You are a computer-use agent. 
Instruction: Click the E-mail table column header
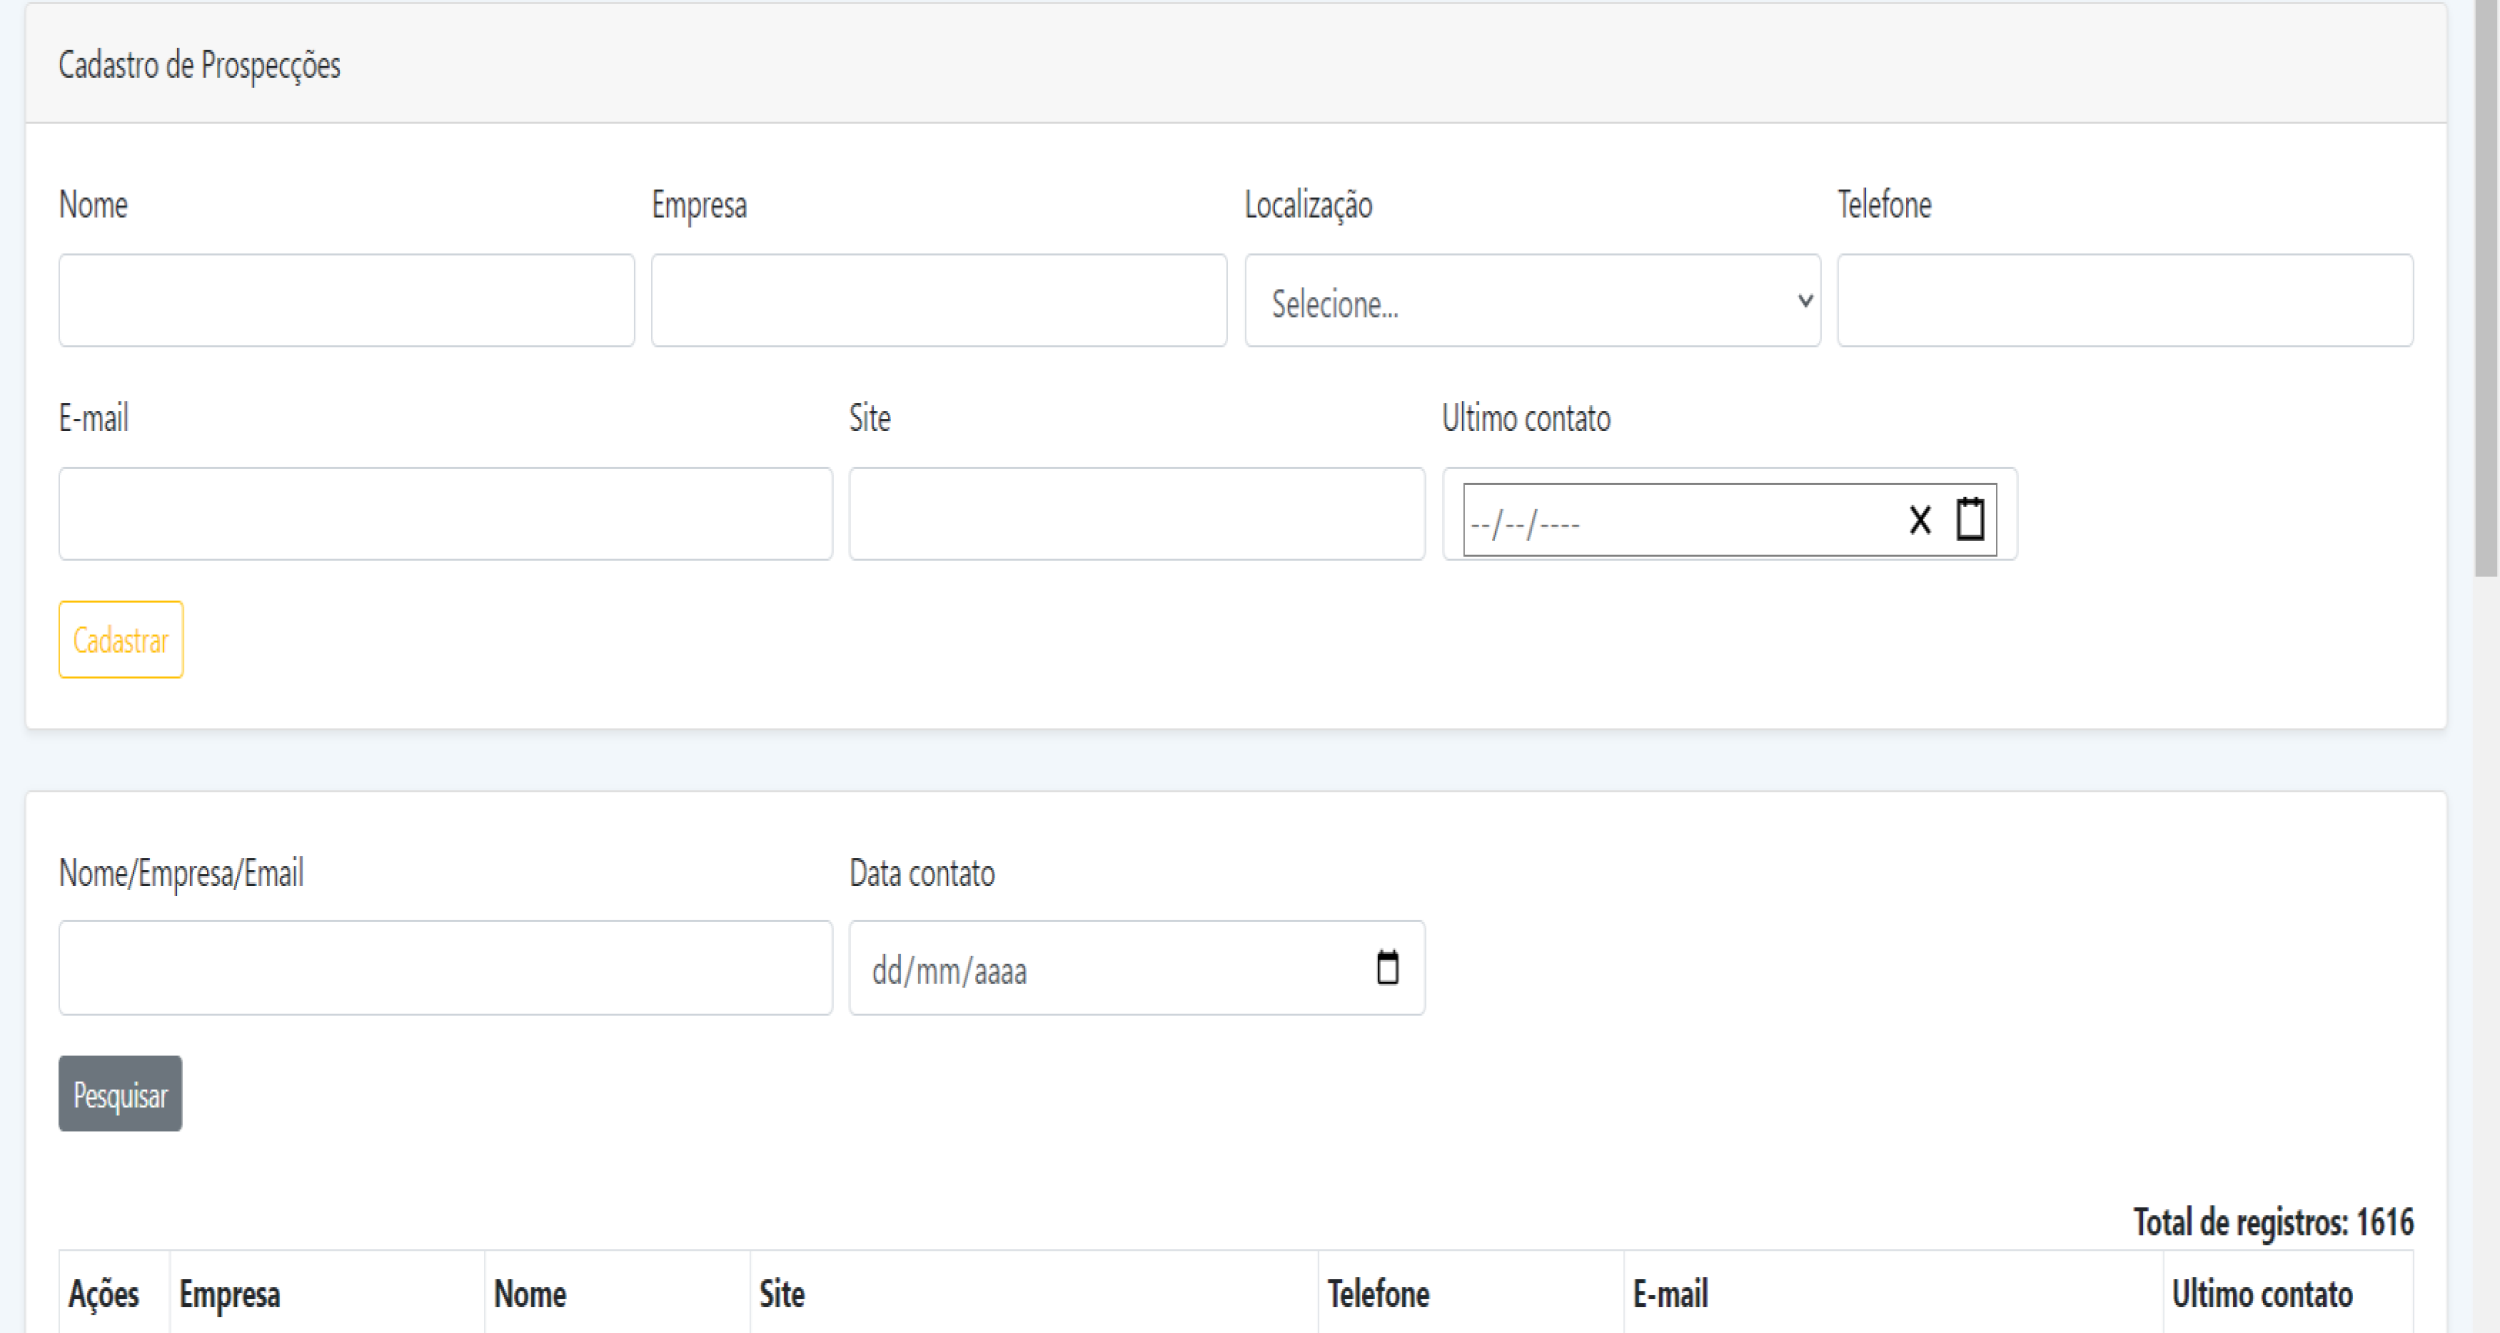click(x=1670, y=1294)
